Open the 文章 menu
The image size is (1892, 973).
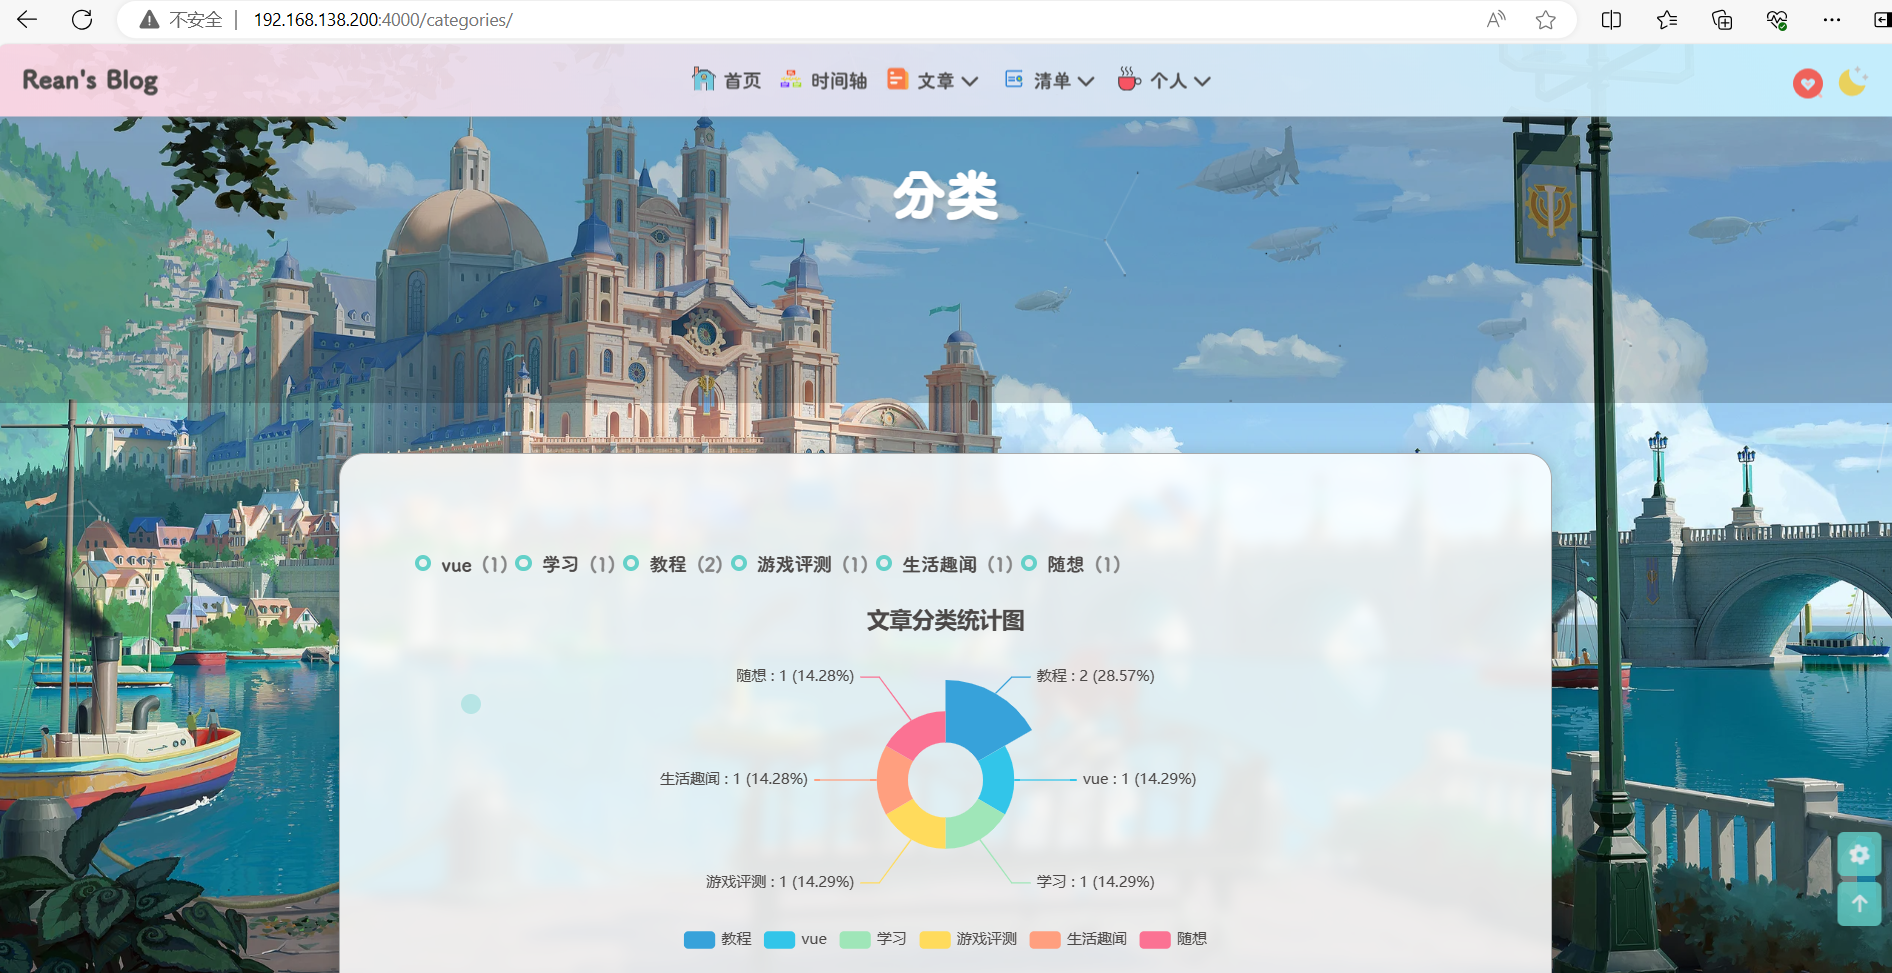coord(936,81)
